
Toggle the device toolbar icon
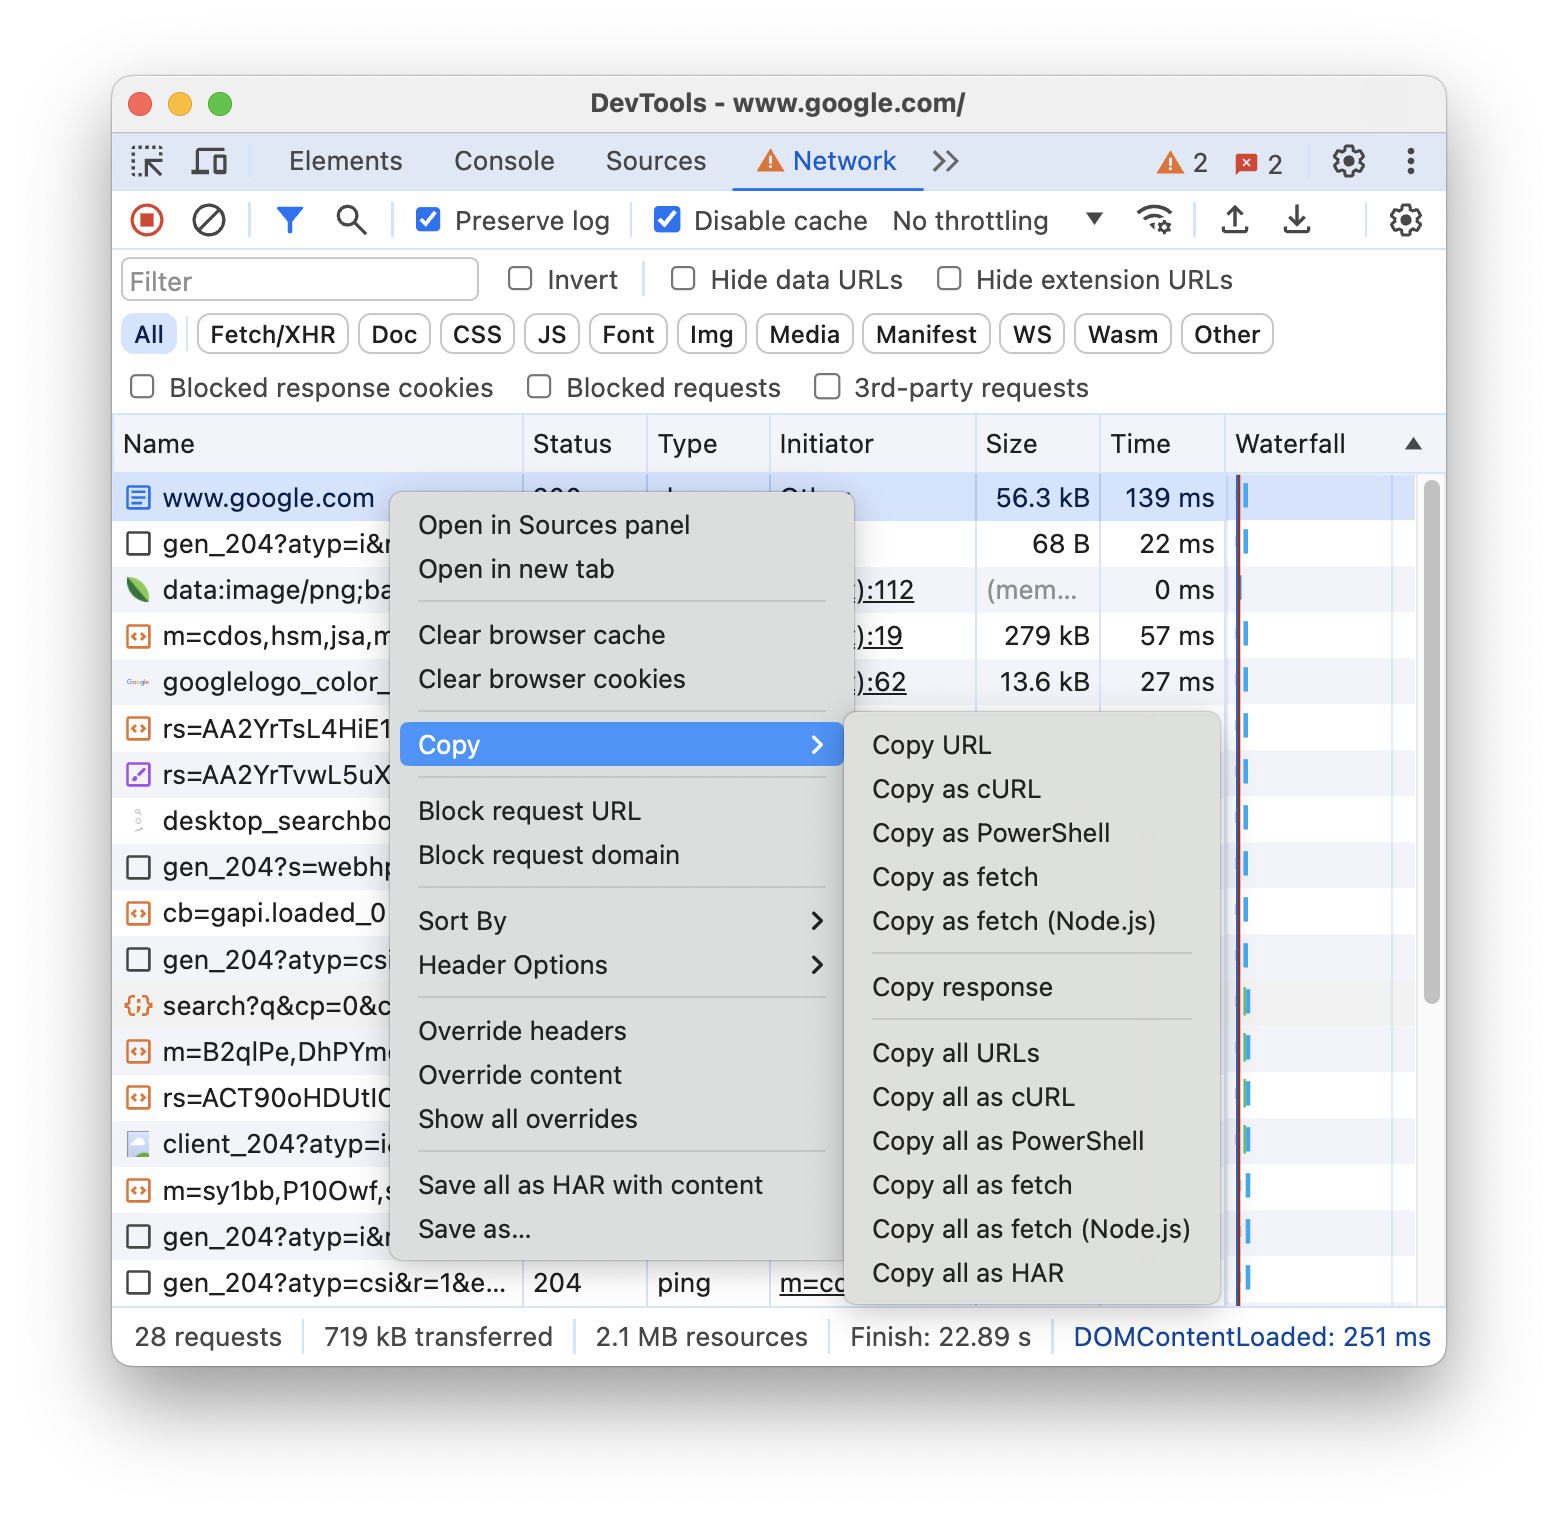pos(209,161)
